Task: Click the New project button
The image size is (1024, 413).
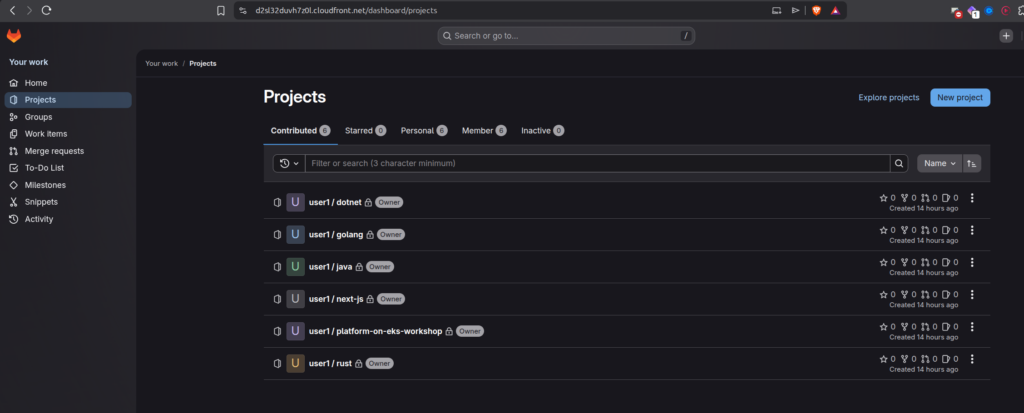Action: click(x=960, y=98)
